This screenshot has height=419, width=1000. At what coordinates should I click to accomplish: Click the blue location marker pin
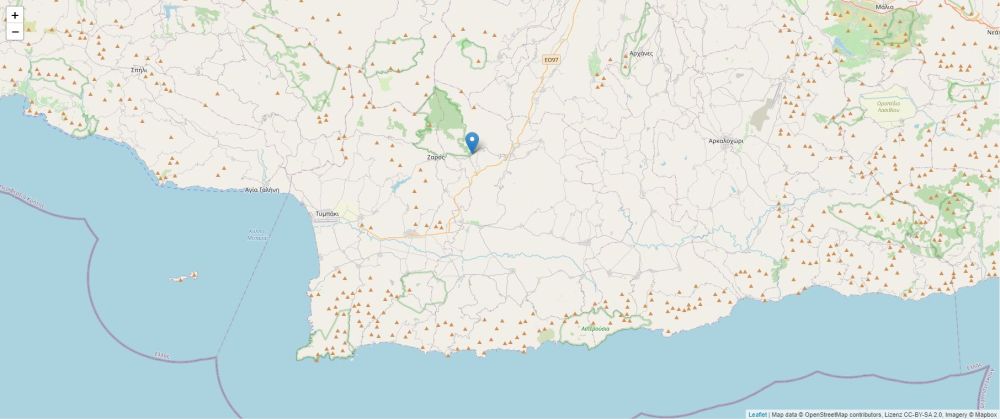[472, 142]
